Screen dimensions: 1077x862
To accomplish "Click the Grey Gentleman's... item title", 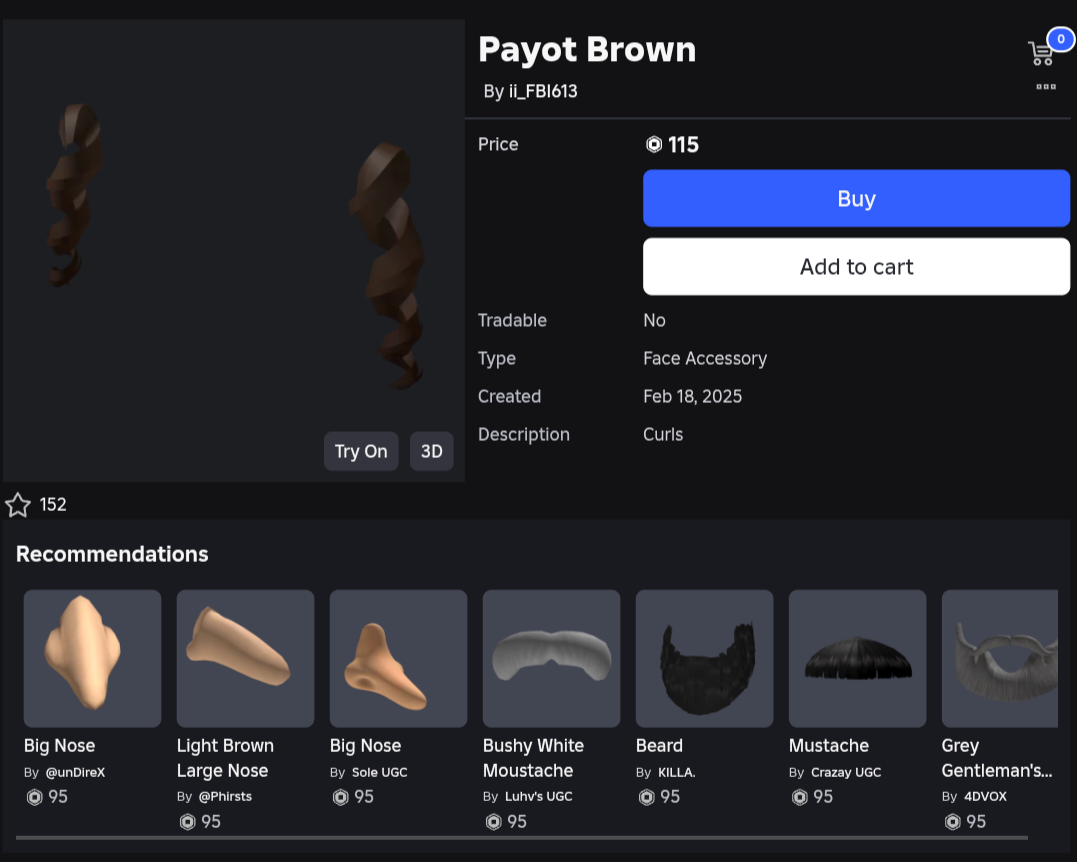I will click(x=997, y=758).
